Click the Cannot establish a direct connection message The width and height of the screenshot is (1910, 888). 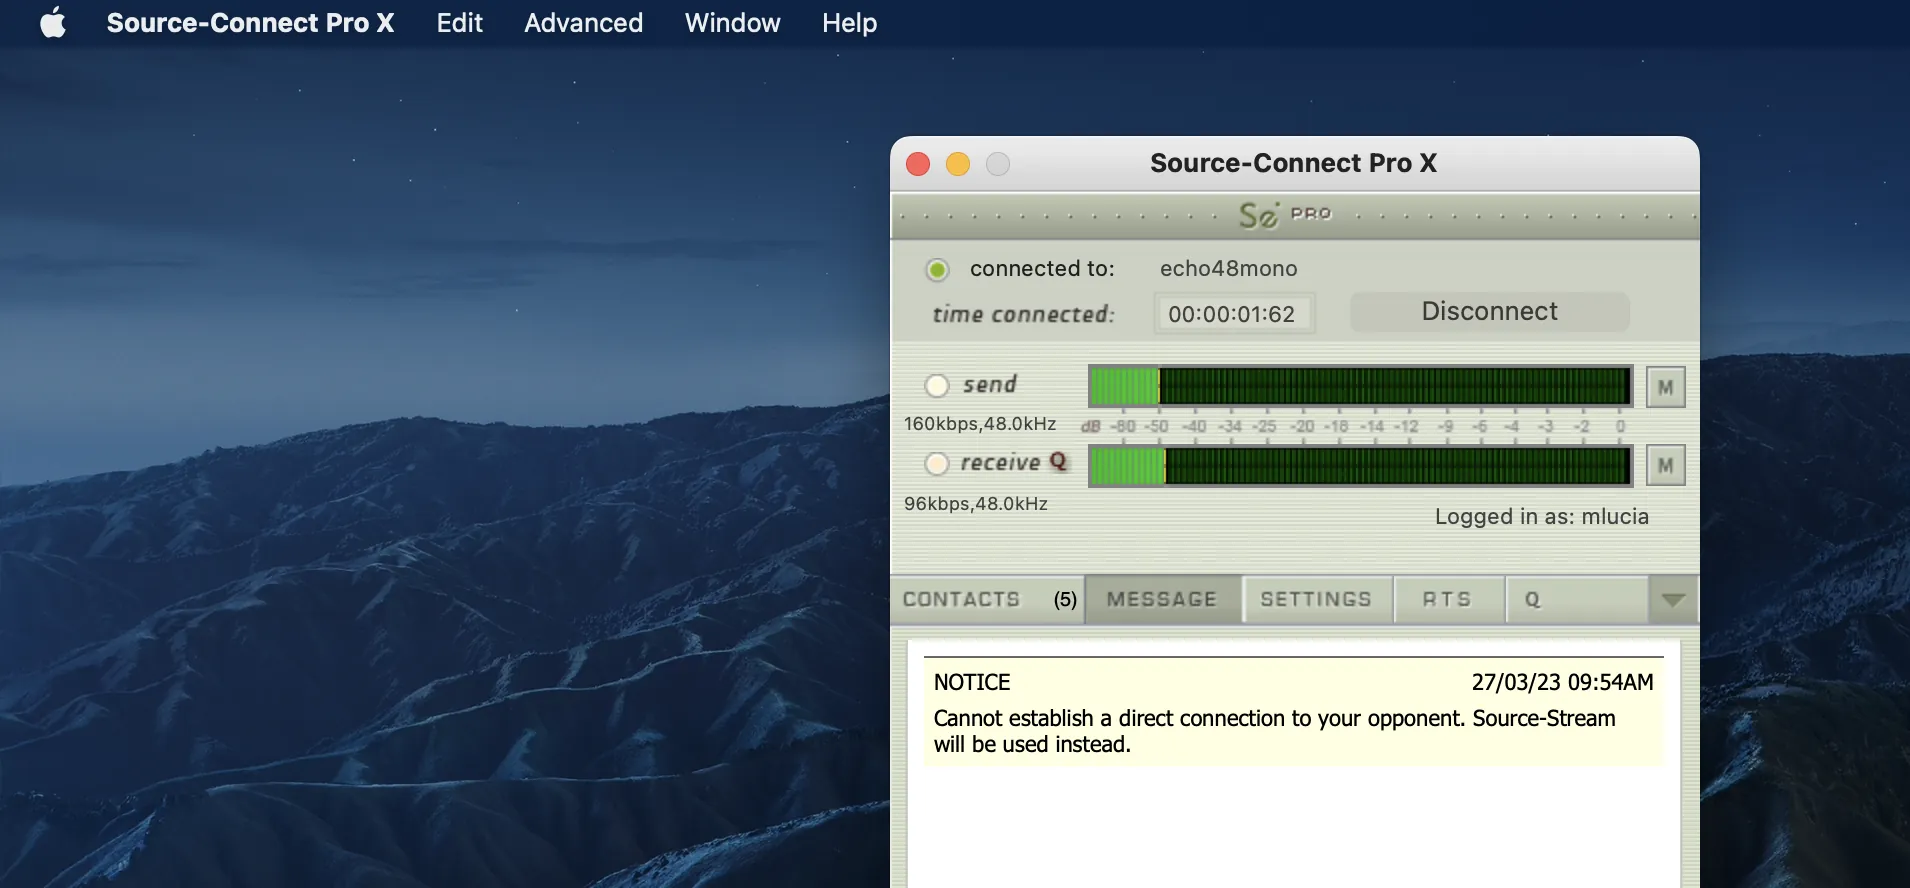point(1274,731)
